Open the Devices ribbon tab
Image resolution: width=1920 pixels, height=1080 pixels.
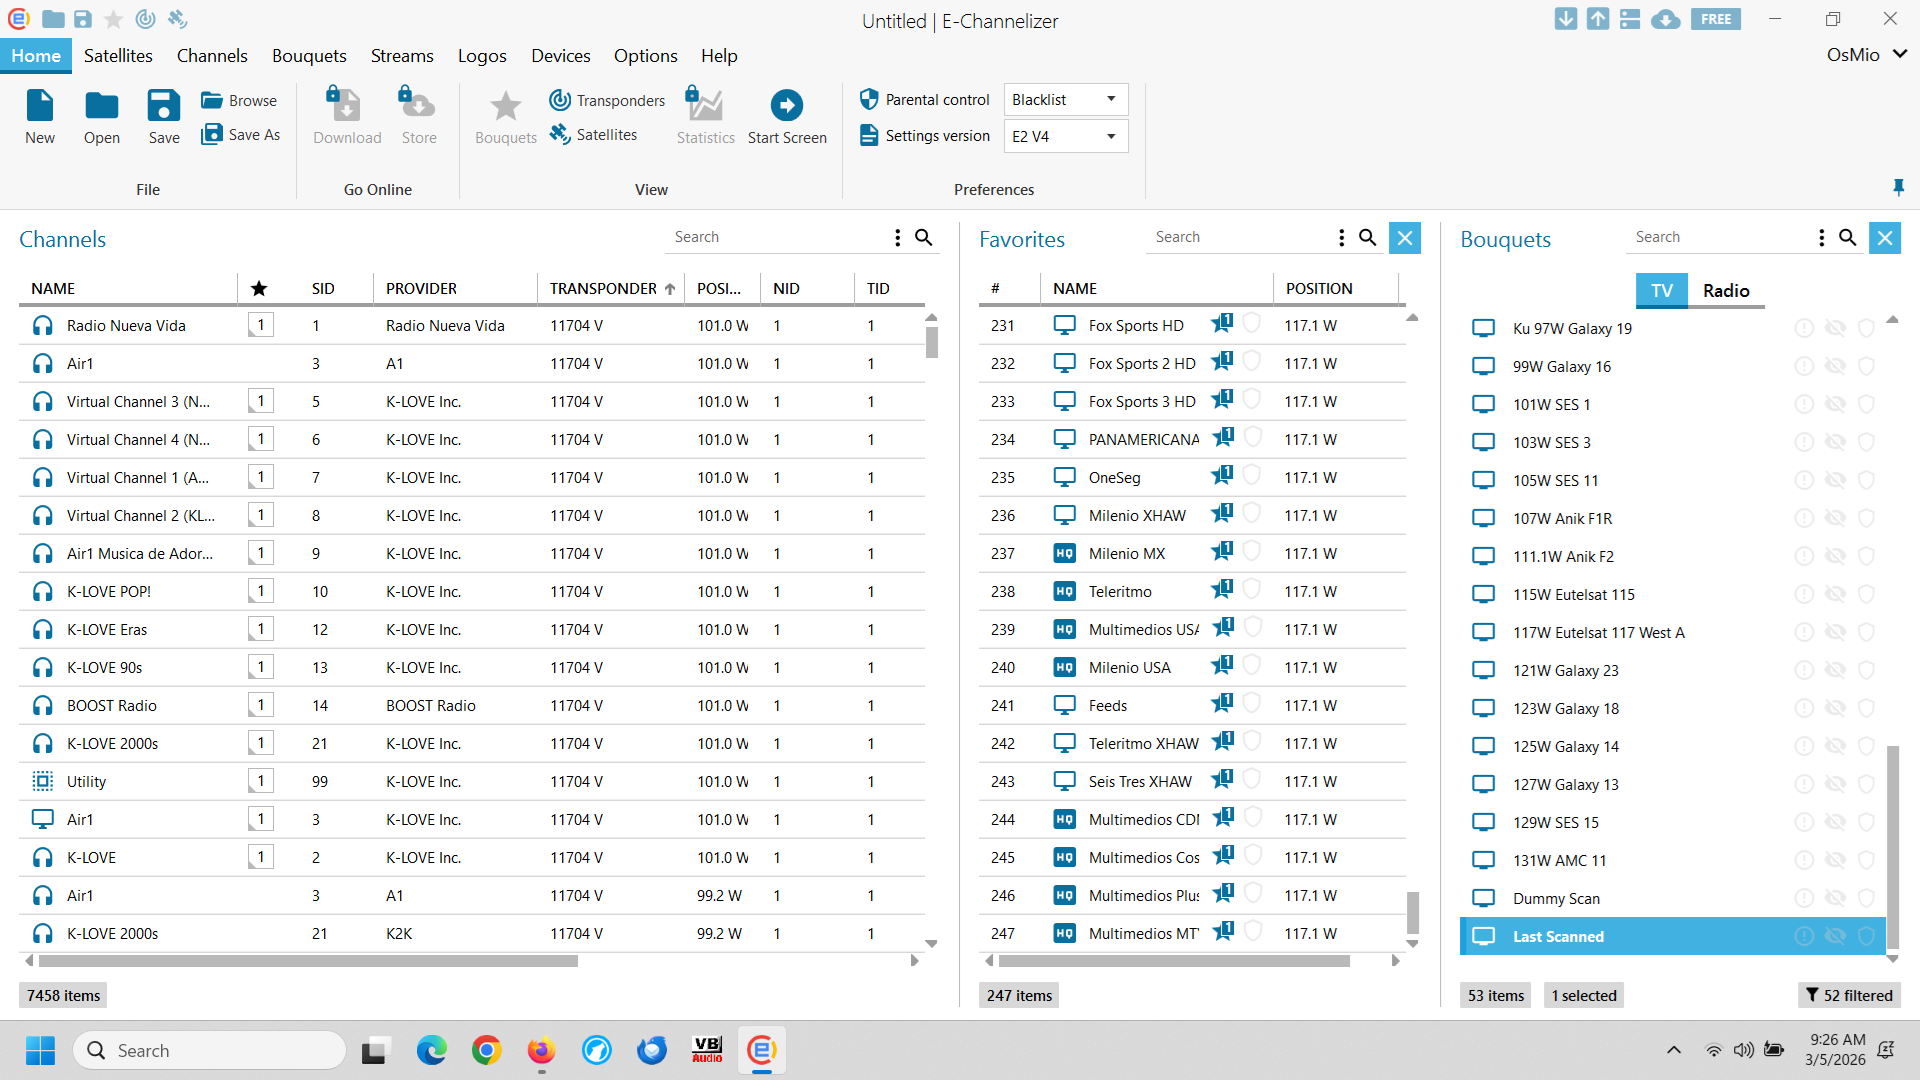[x=560, y=56]
